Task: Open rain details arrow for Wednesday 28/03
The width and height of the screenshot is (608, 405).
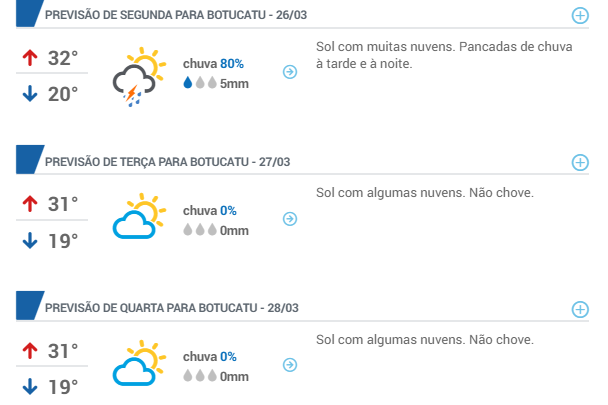Action: coord(290,365)
